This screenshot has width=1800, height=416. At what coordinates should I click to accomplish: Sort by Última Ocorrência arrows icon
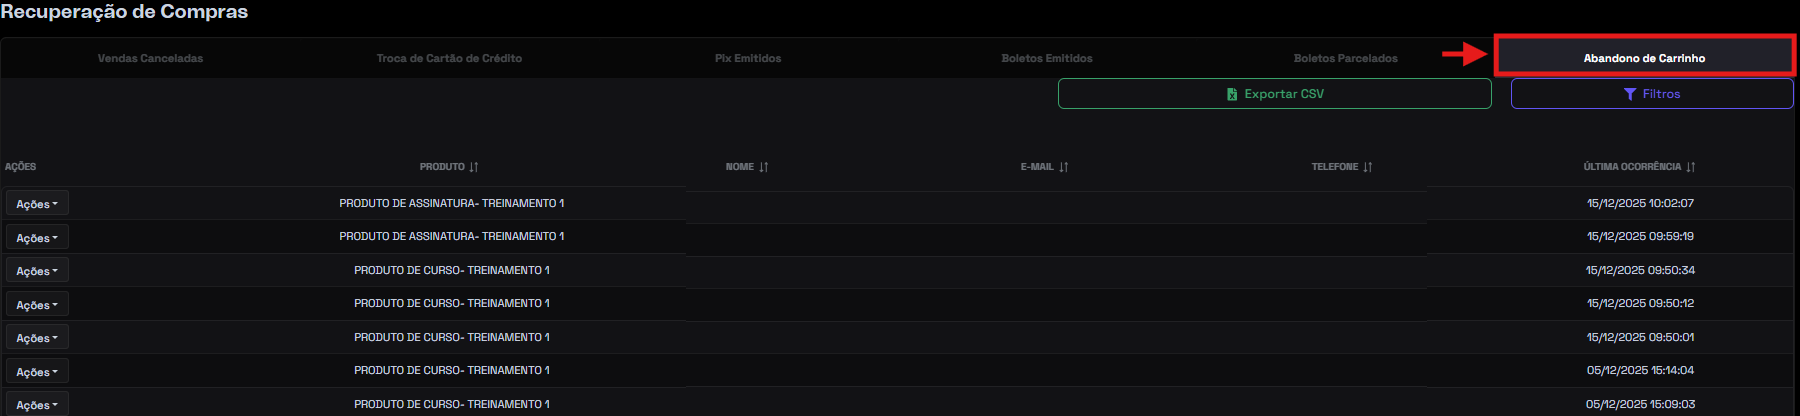tap(1691, 167)
